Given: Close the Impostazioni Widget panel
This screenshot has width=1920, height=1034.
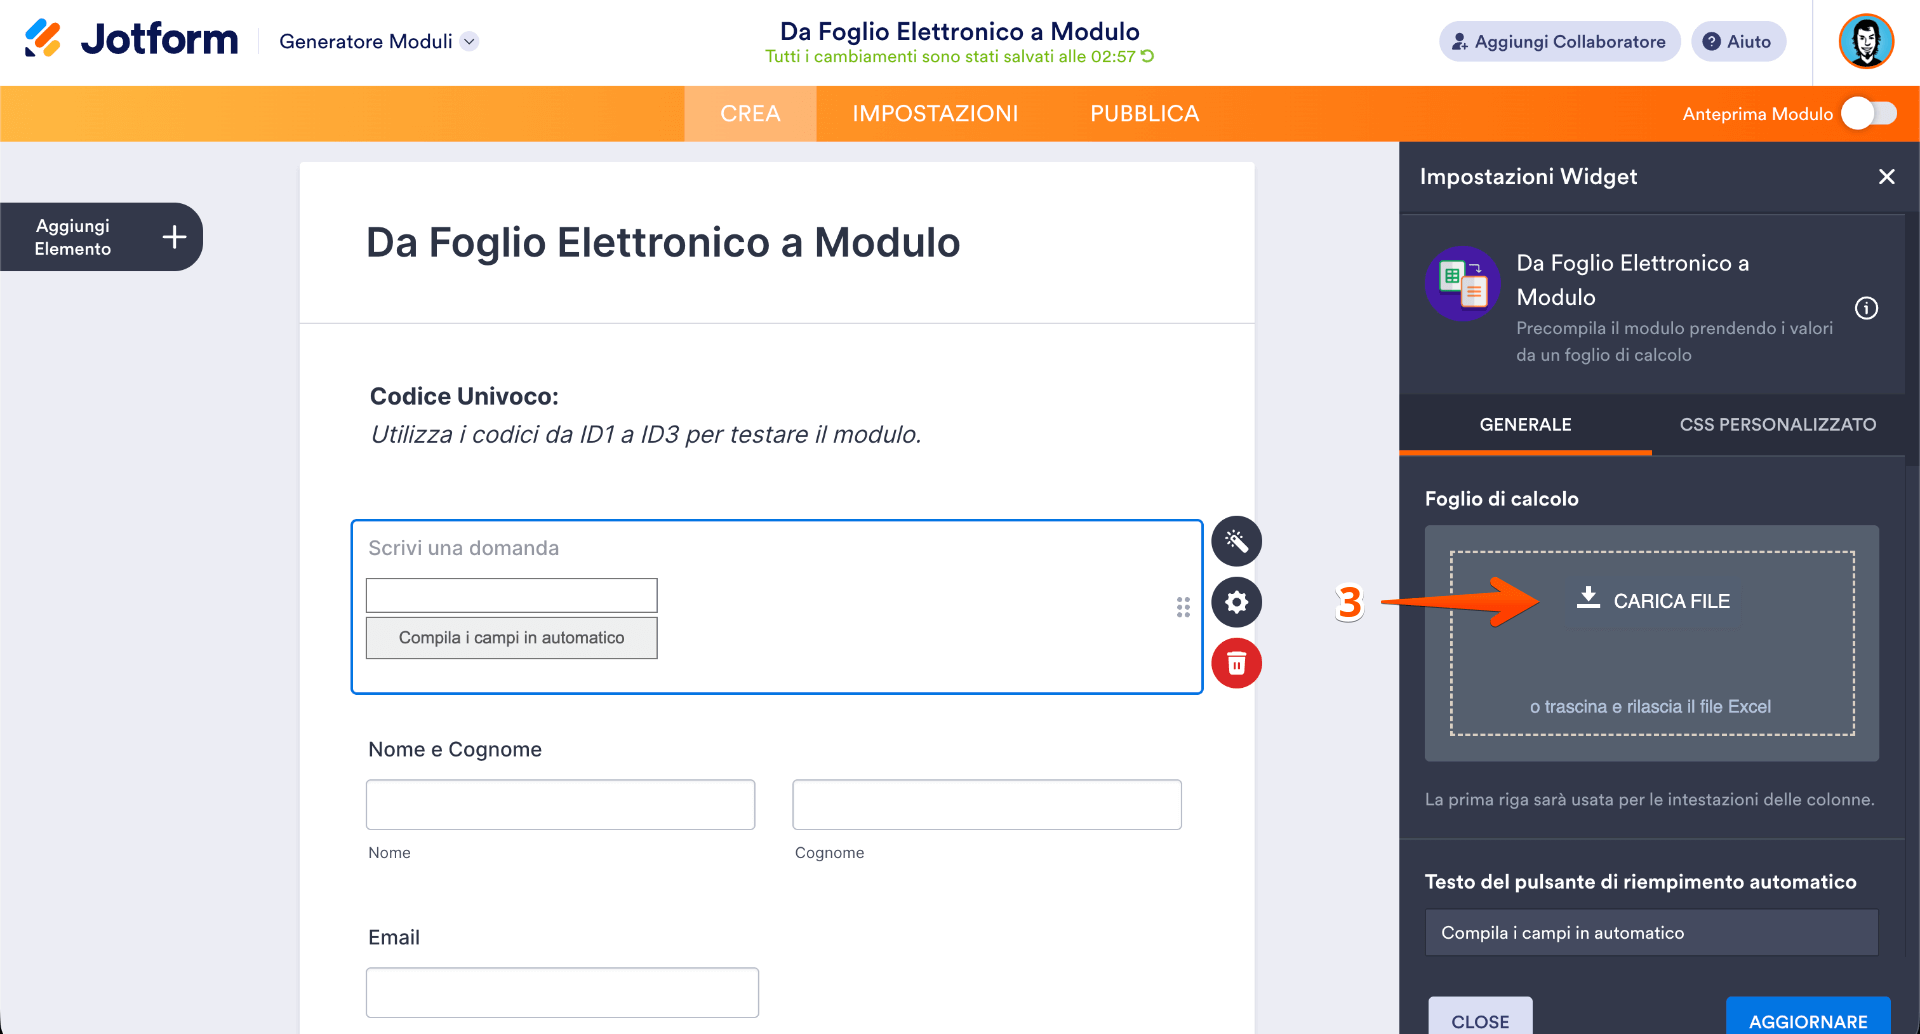Looking at the screenshot, I should point(1886,177).
